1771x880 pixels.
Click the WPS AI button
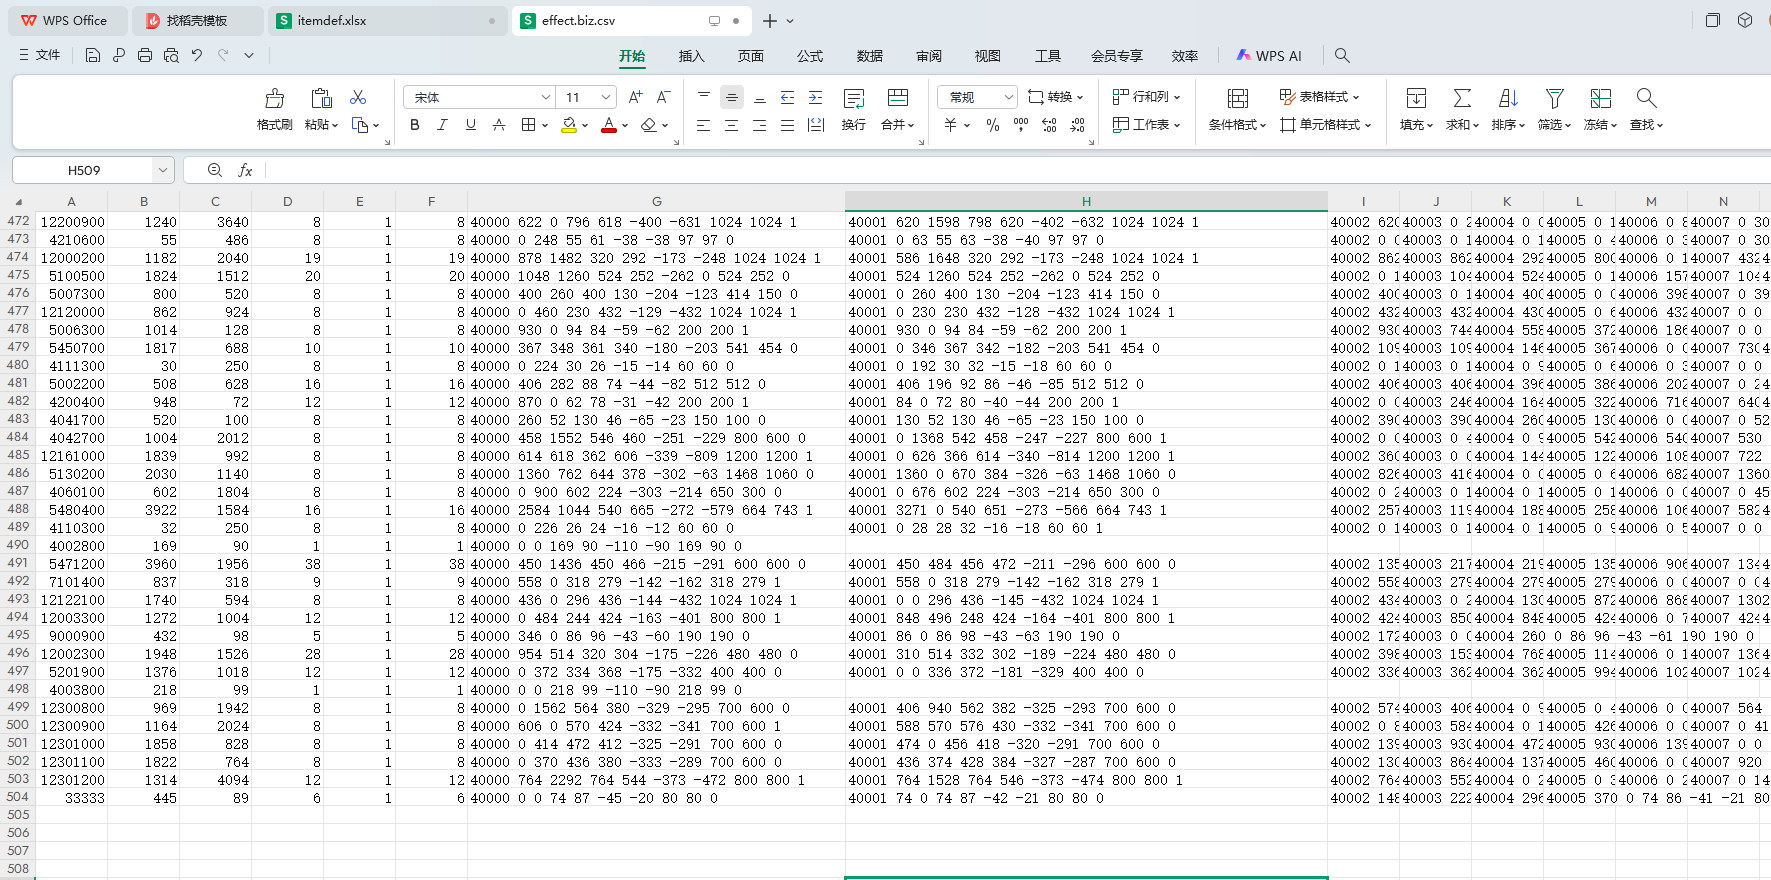(1269, 56)
